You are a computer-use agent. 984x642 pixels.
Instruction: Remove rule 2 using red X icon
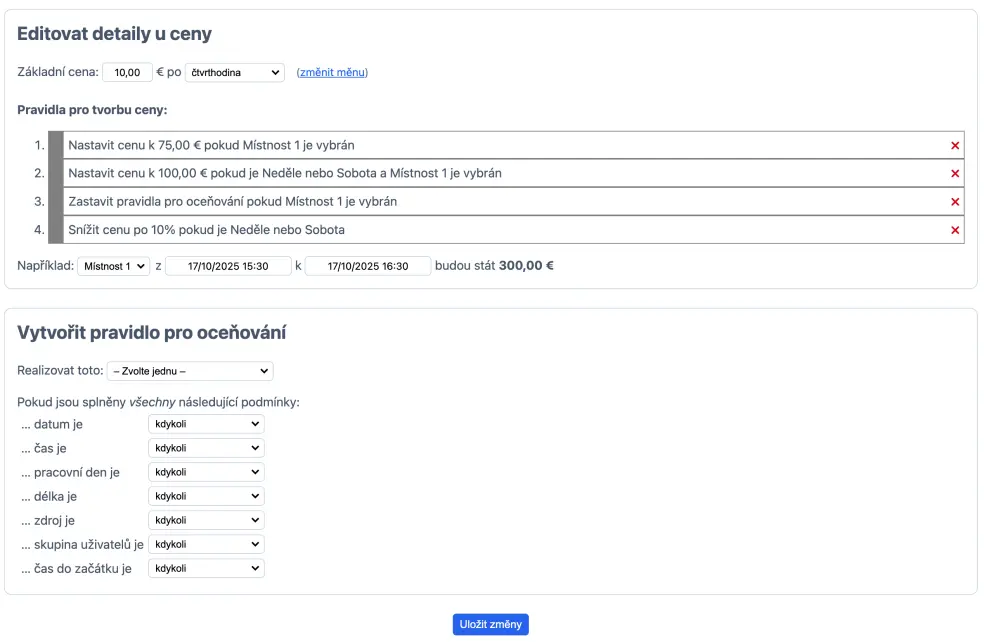tap(954, 174)
